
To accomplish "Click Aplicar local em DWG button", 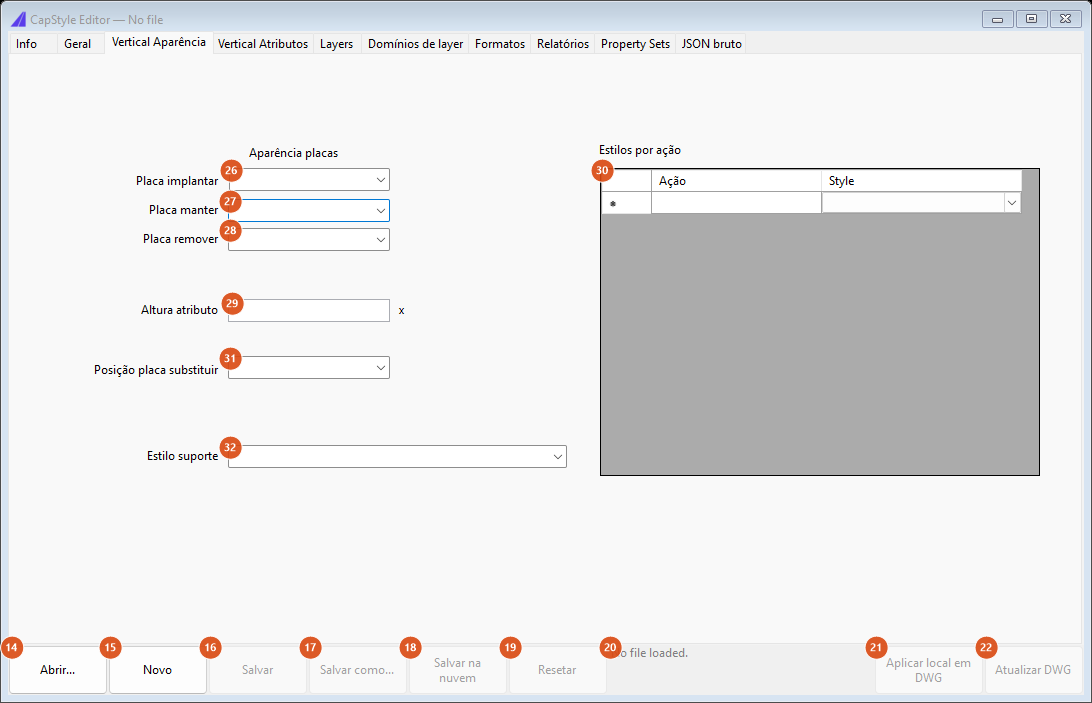I will (928, 670).
